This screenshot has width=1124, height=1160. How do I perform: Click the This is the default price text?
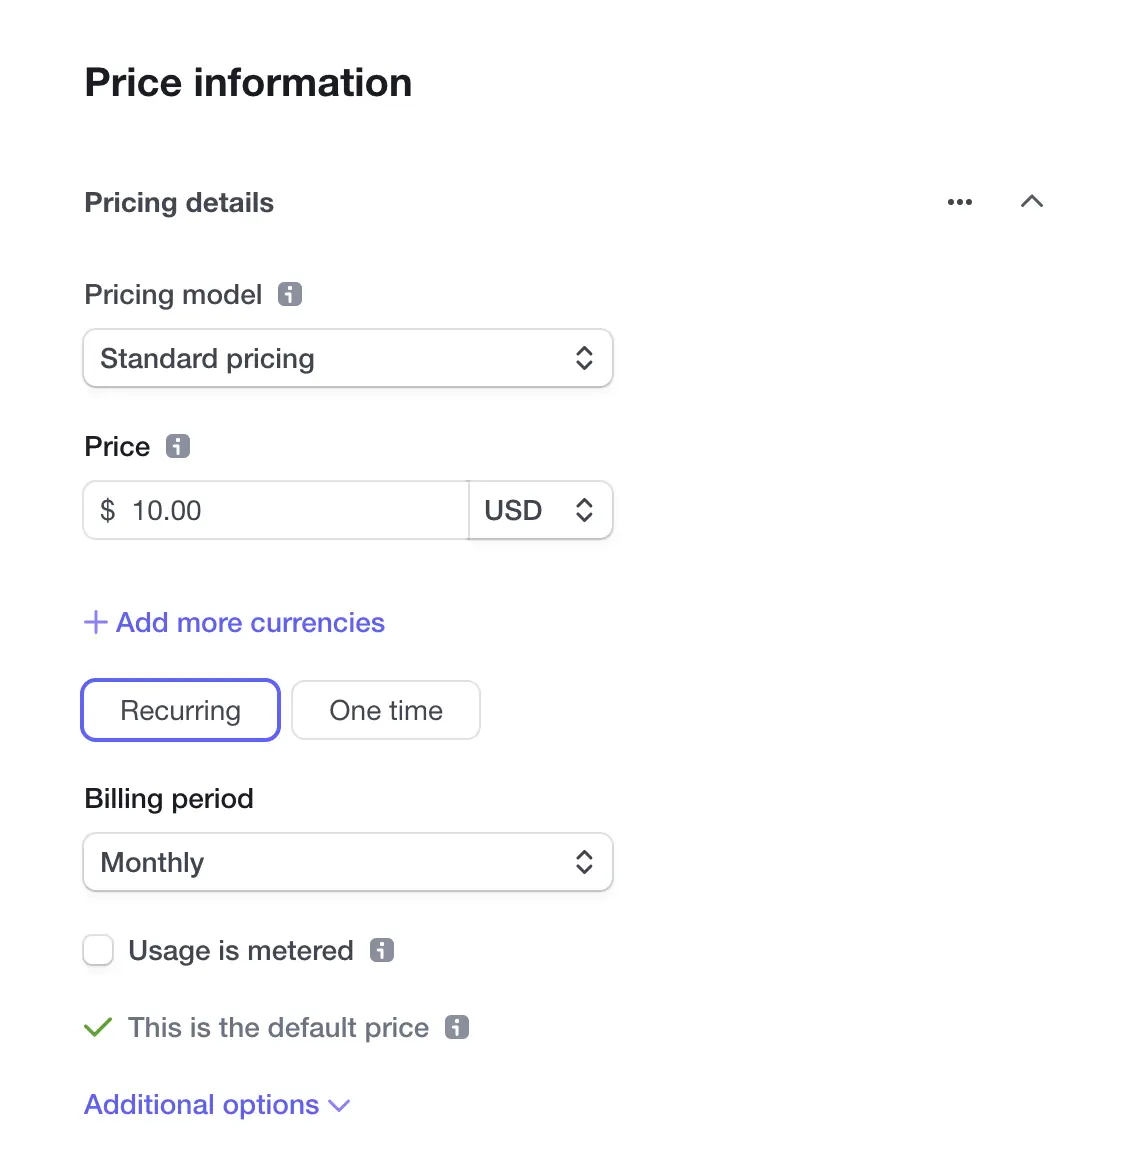click(x=278, y=1028)
